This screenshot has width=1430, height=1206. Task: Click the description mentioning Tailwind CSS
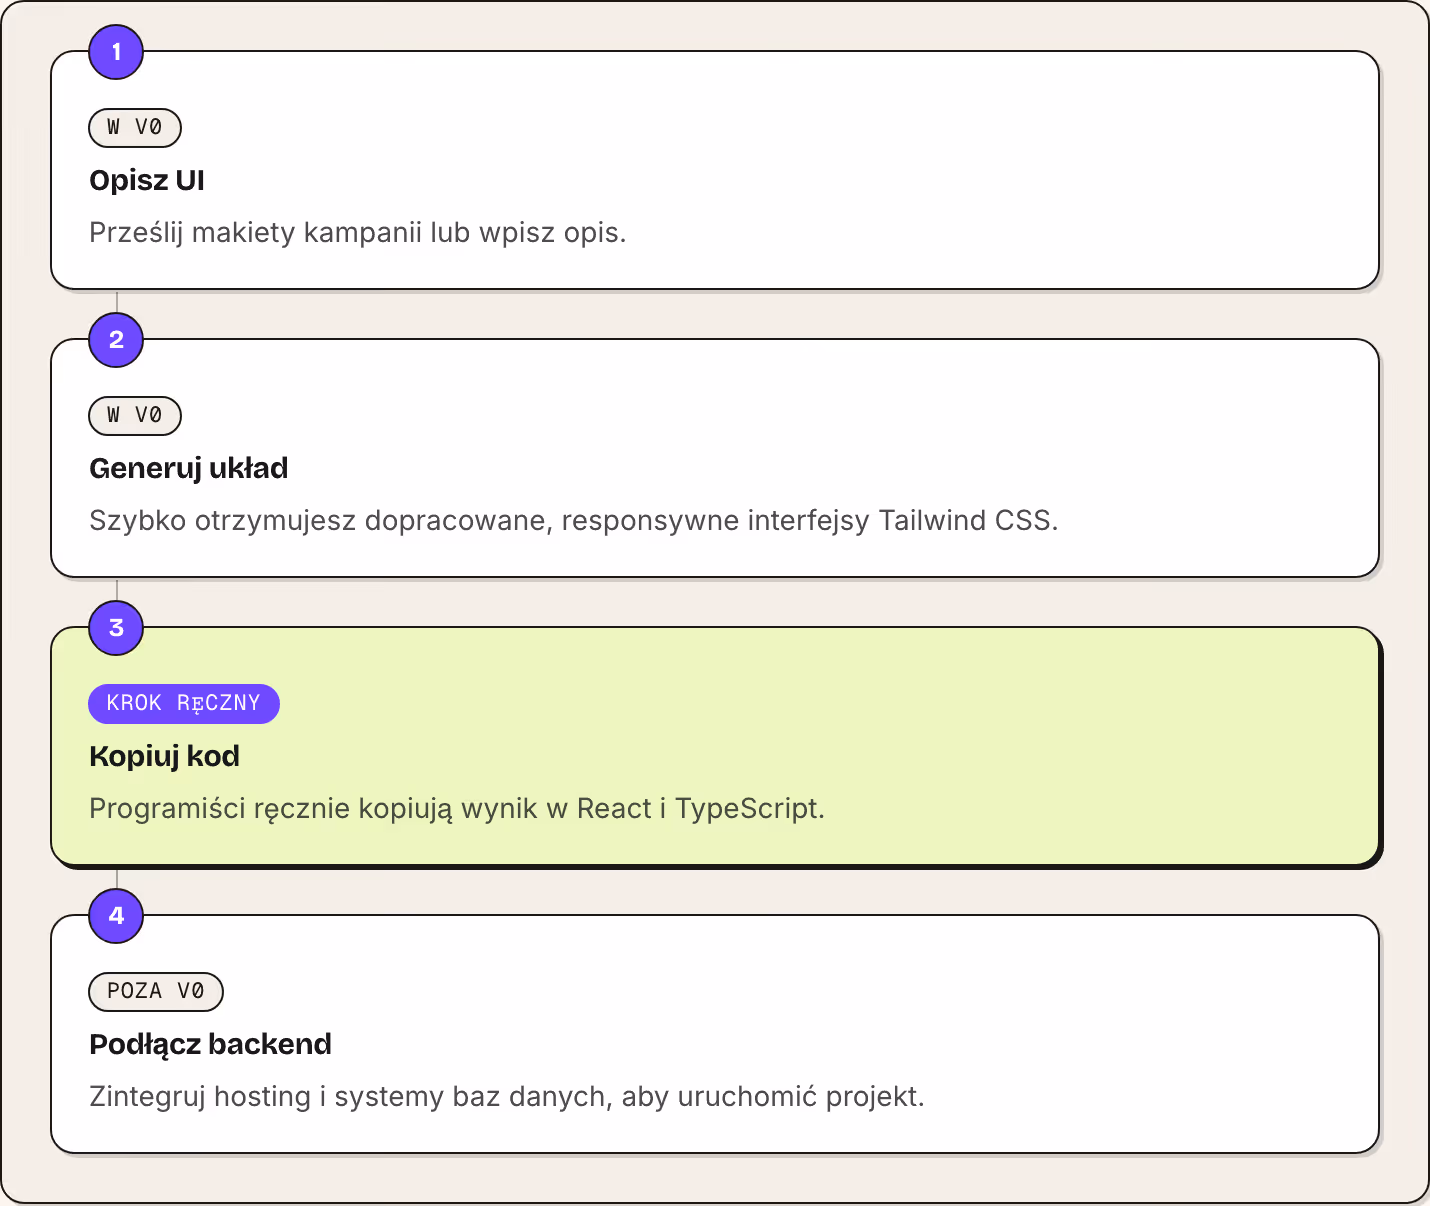574,521
